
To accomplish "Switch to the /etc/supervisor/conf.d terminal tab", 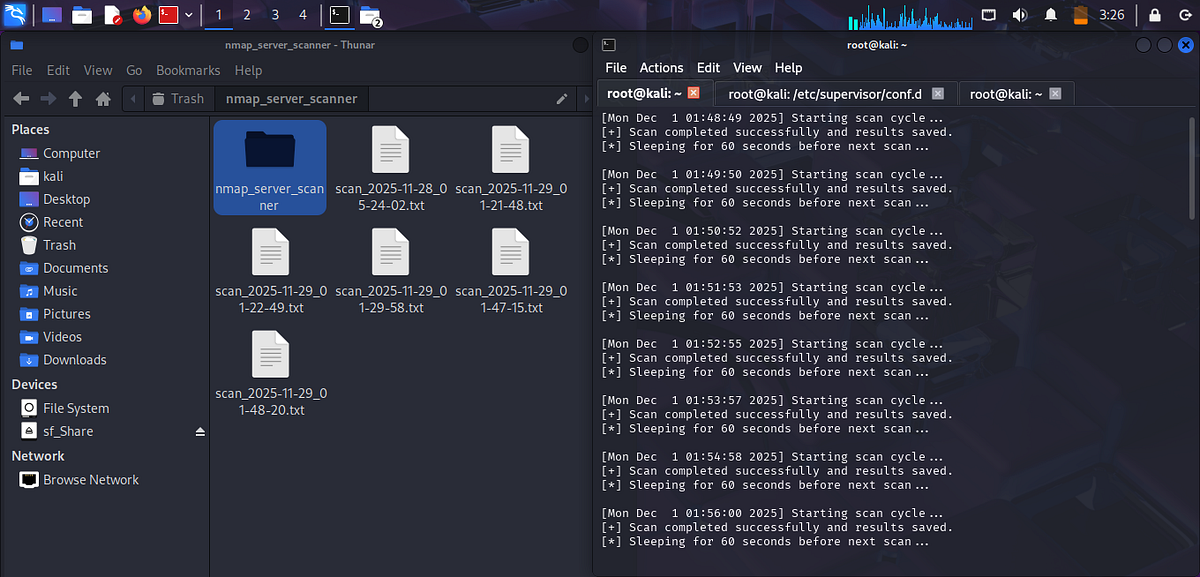I will [x=828, y=91].
